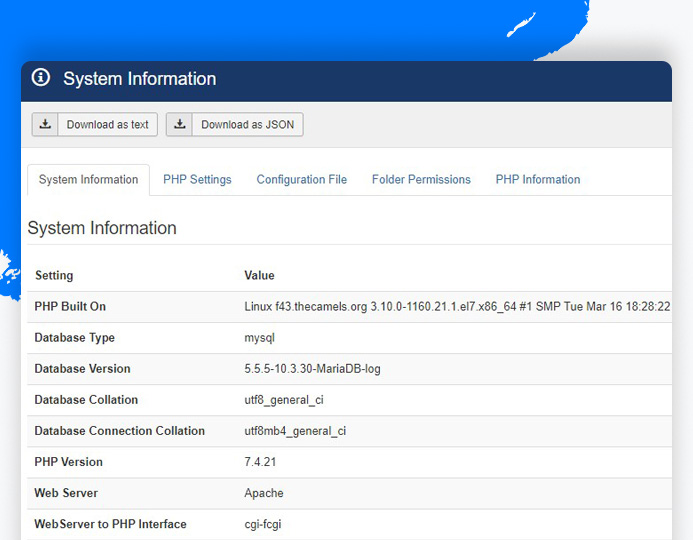Screen dimensions: 693x540
Task: Click the Database Version label
Action: (x=82, y=369)
